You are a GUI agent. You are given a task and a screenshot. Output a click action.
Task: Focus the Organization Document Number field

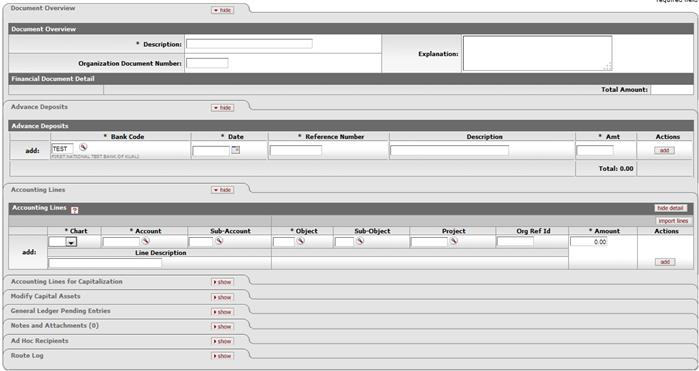click(x=207, y=63)
